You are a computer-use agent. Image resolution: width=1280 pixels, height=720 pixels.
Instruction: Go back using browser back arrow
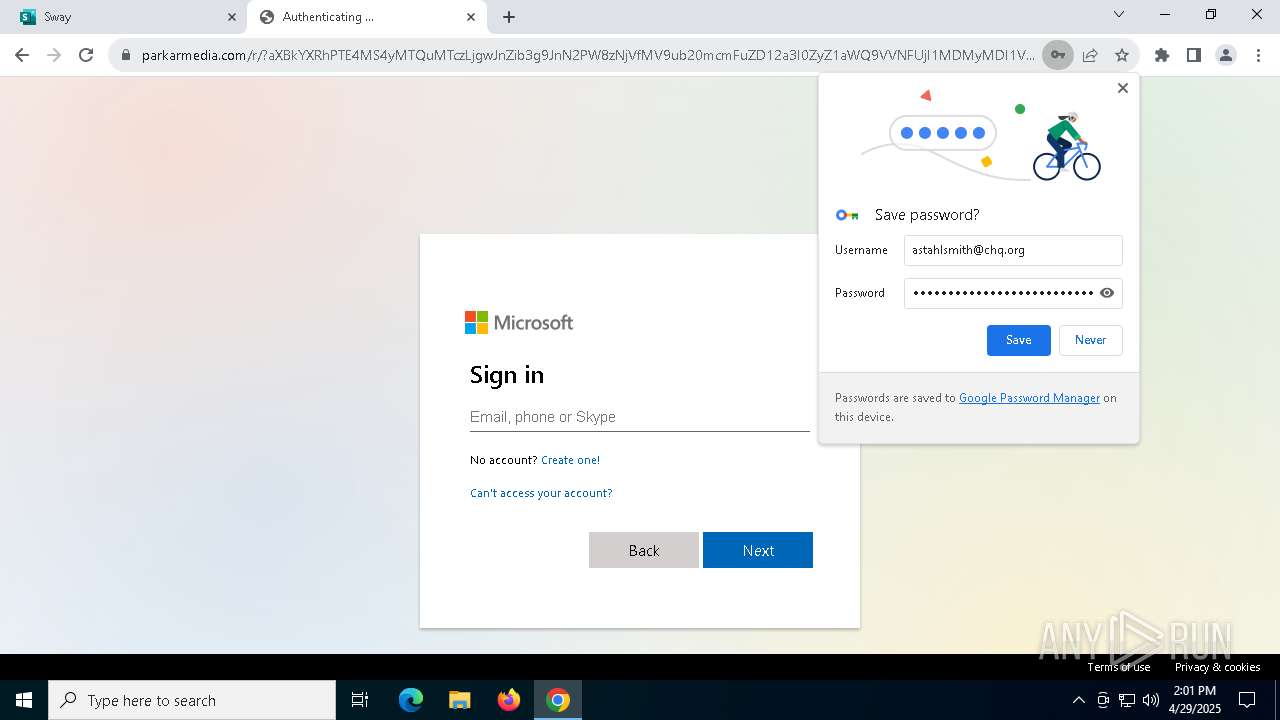[x=22, y=55]
